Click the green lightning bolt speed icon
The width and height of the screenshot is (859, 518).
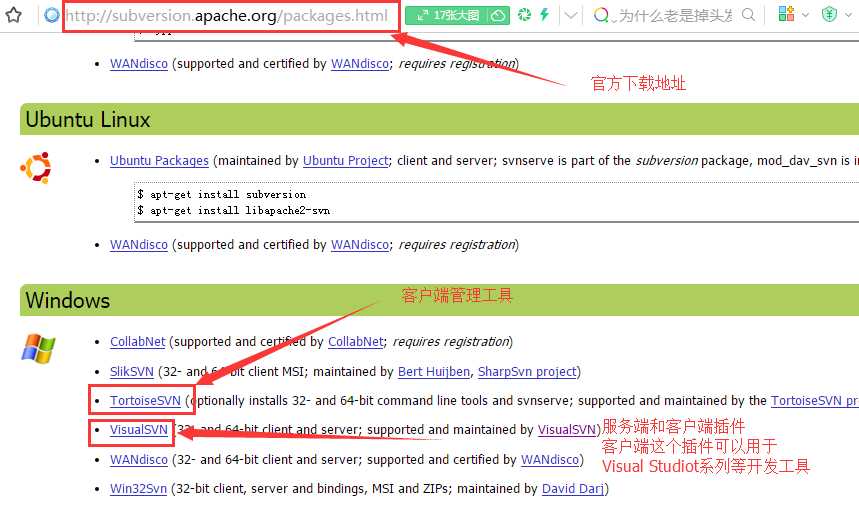pyautogui.click(x=544, y=15)
